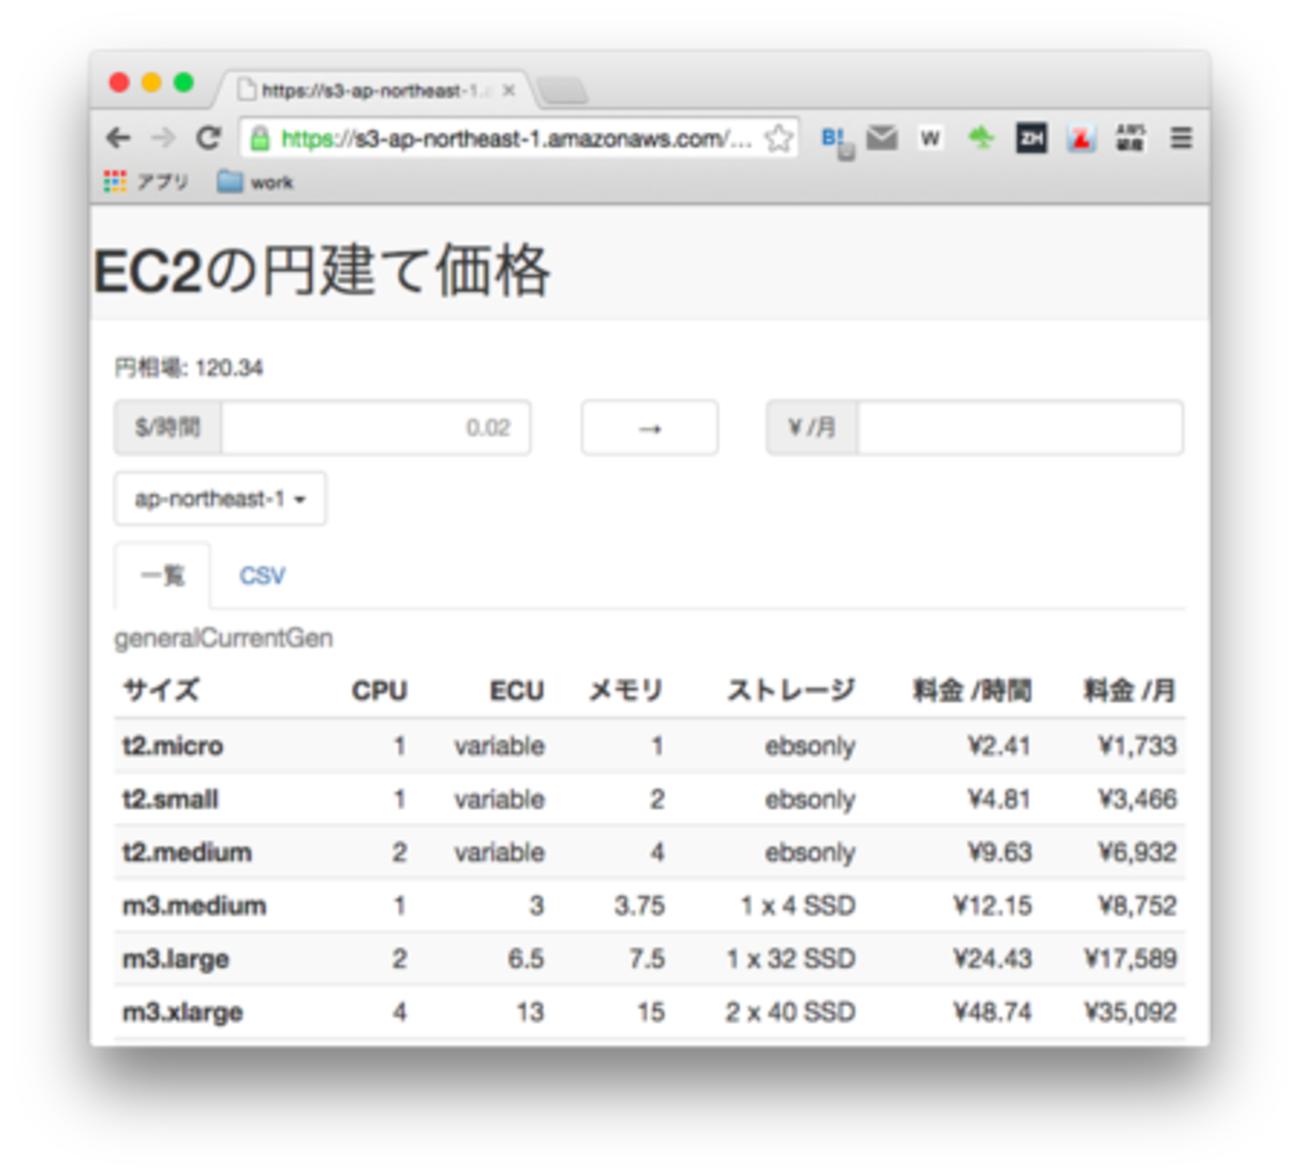This screenshot has width=1300, height=1176.
Task: Click the browser back arrow
Action: 118,138
